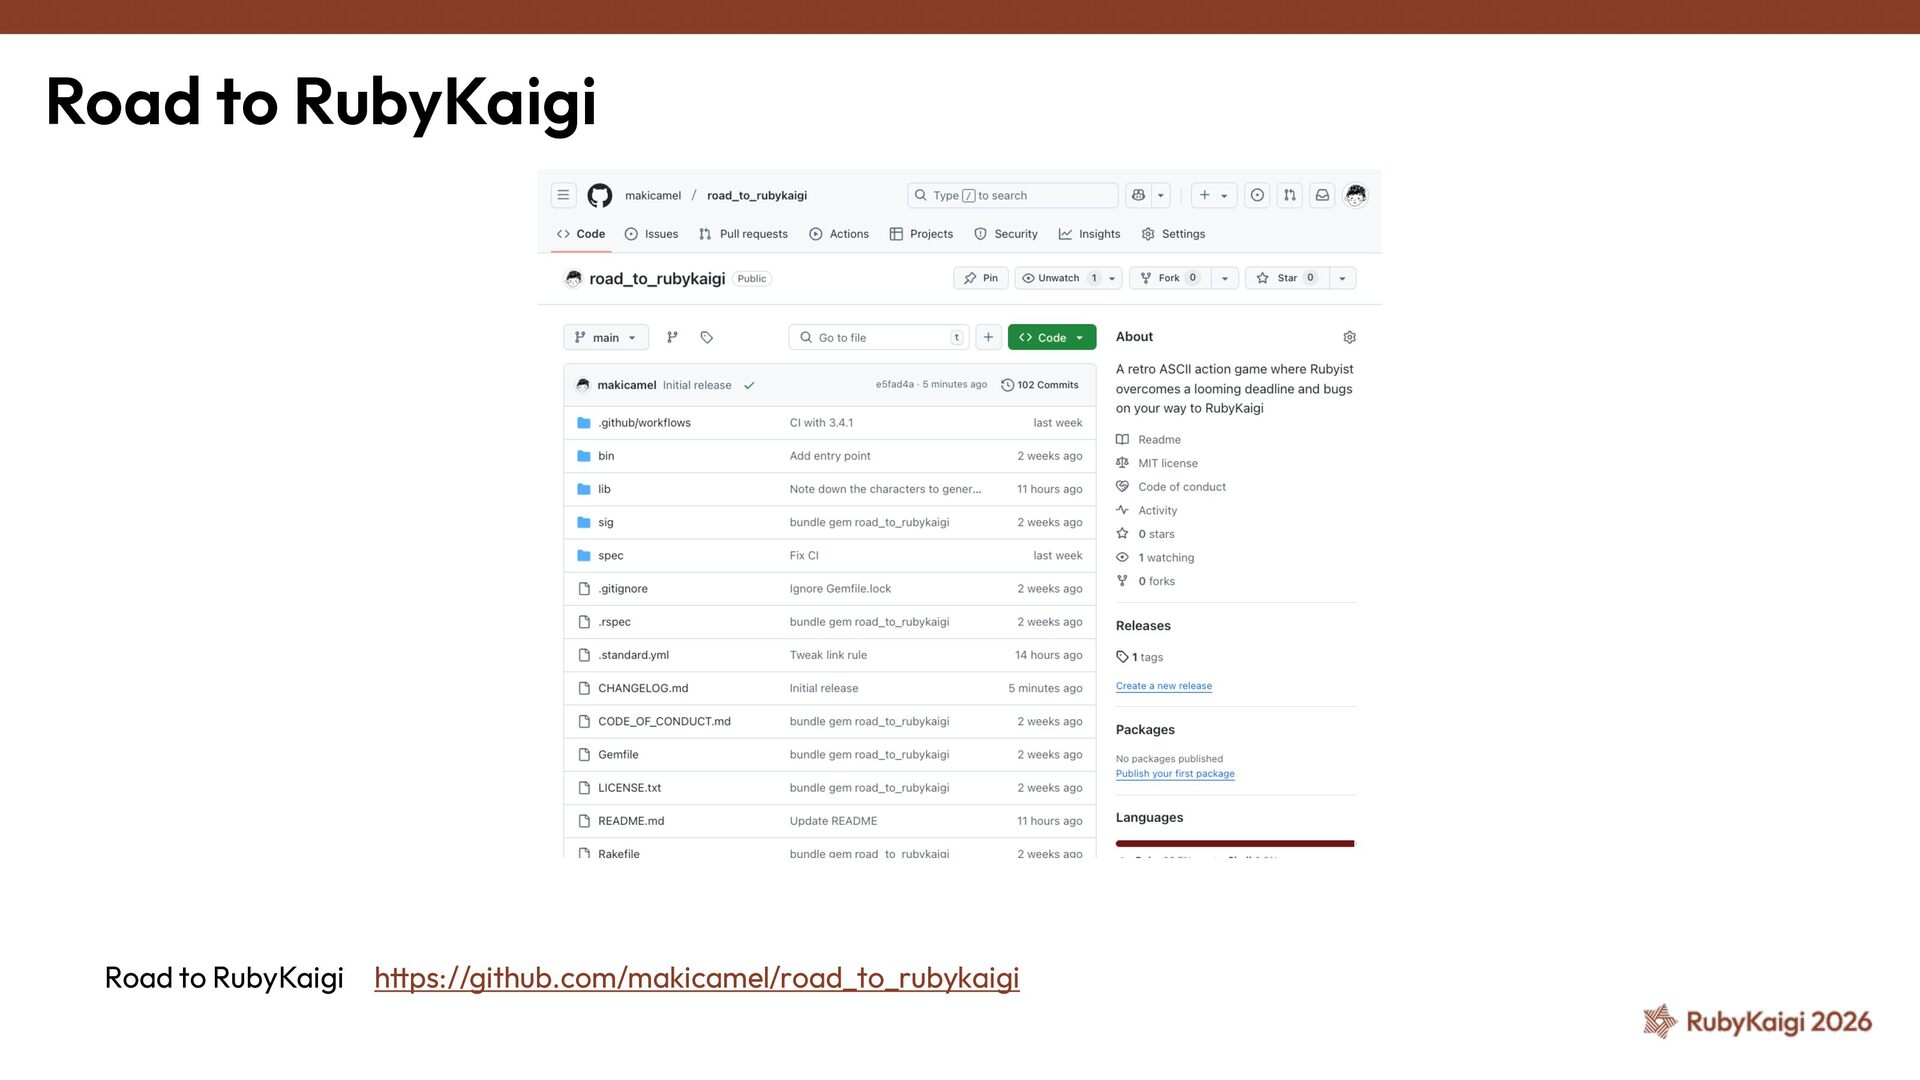Expand the main branch dropdown

[606, 338]
